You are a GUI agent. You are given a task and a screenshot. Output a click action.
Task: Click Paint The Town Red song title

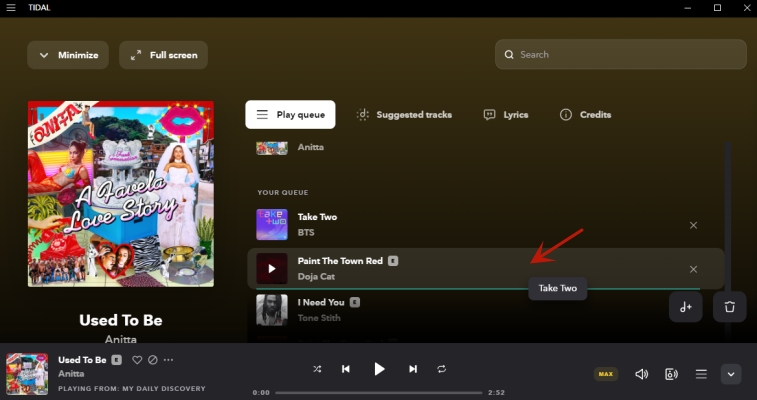click(340, 261)
